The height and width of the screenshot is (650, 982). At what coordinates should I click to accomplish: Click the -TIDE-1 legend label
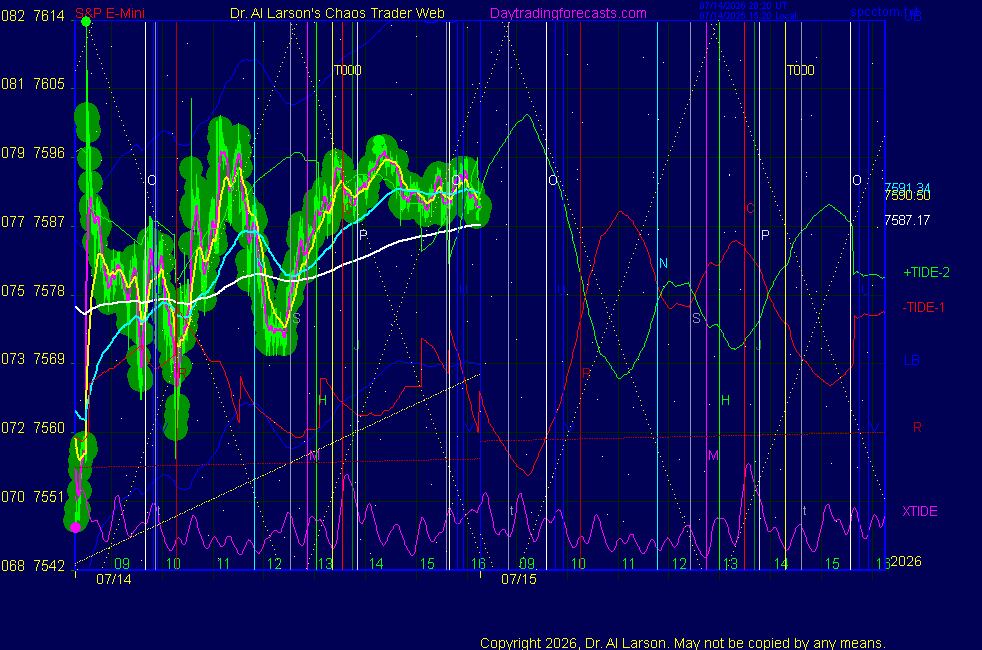(x=923, y=307)
